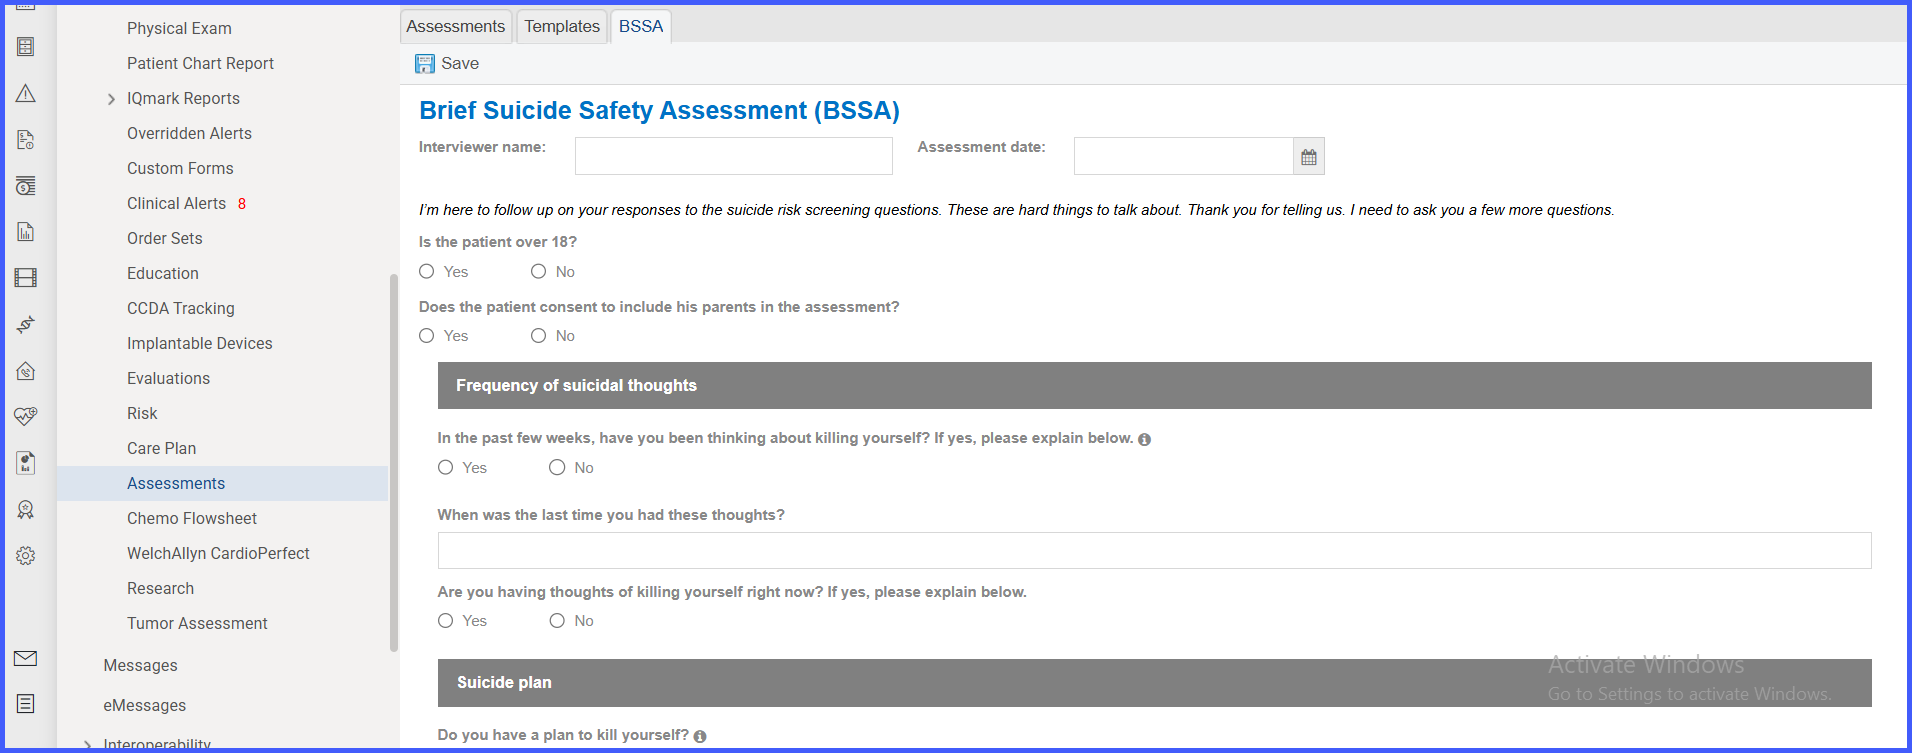The height and width of the screenshot is (753, 1912).
Task: Open the bar chart report icon
Action: click(26, 232)
